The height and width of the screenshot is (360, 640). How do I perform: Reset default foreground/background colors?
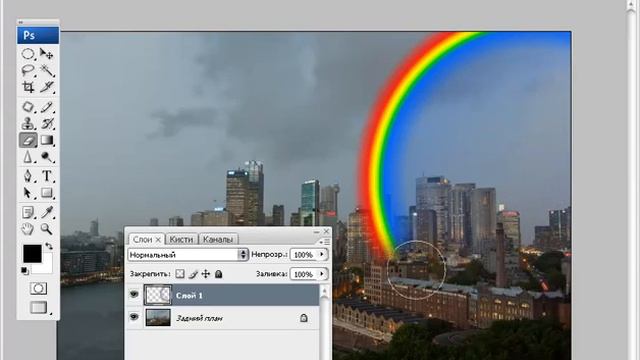pos(24,270)
